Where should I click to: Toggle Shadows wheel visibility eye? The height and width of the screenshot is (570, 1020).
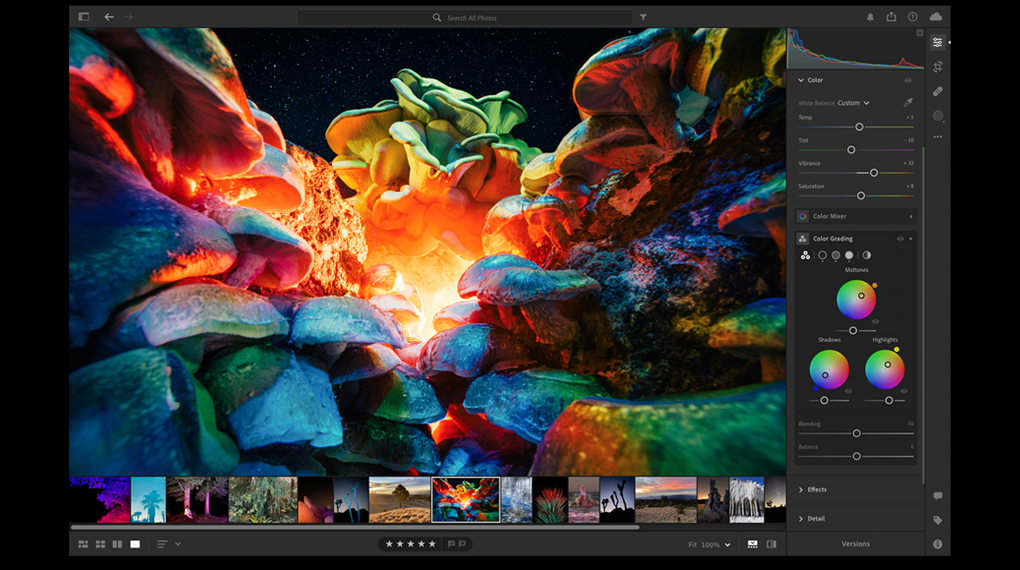848,392
